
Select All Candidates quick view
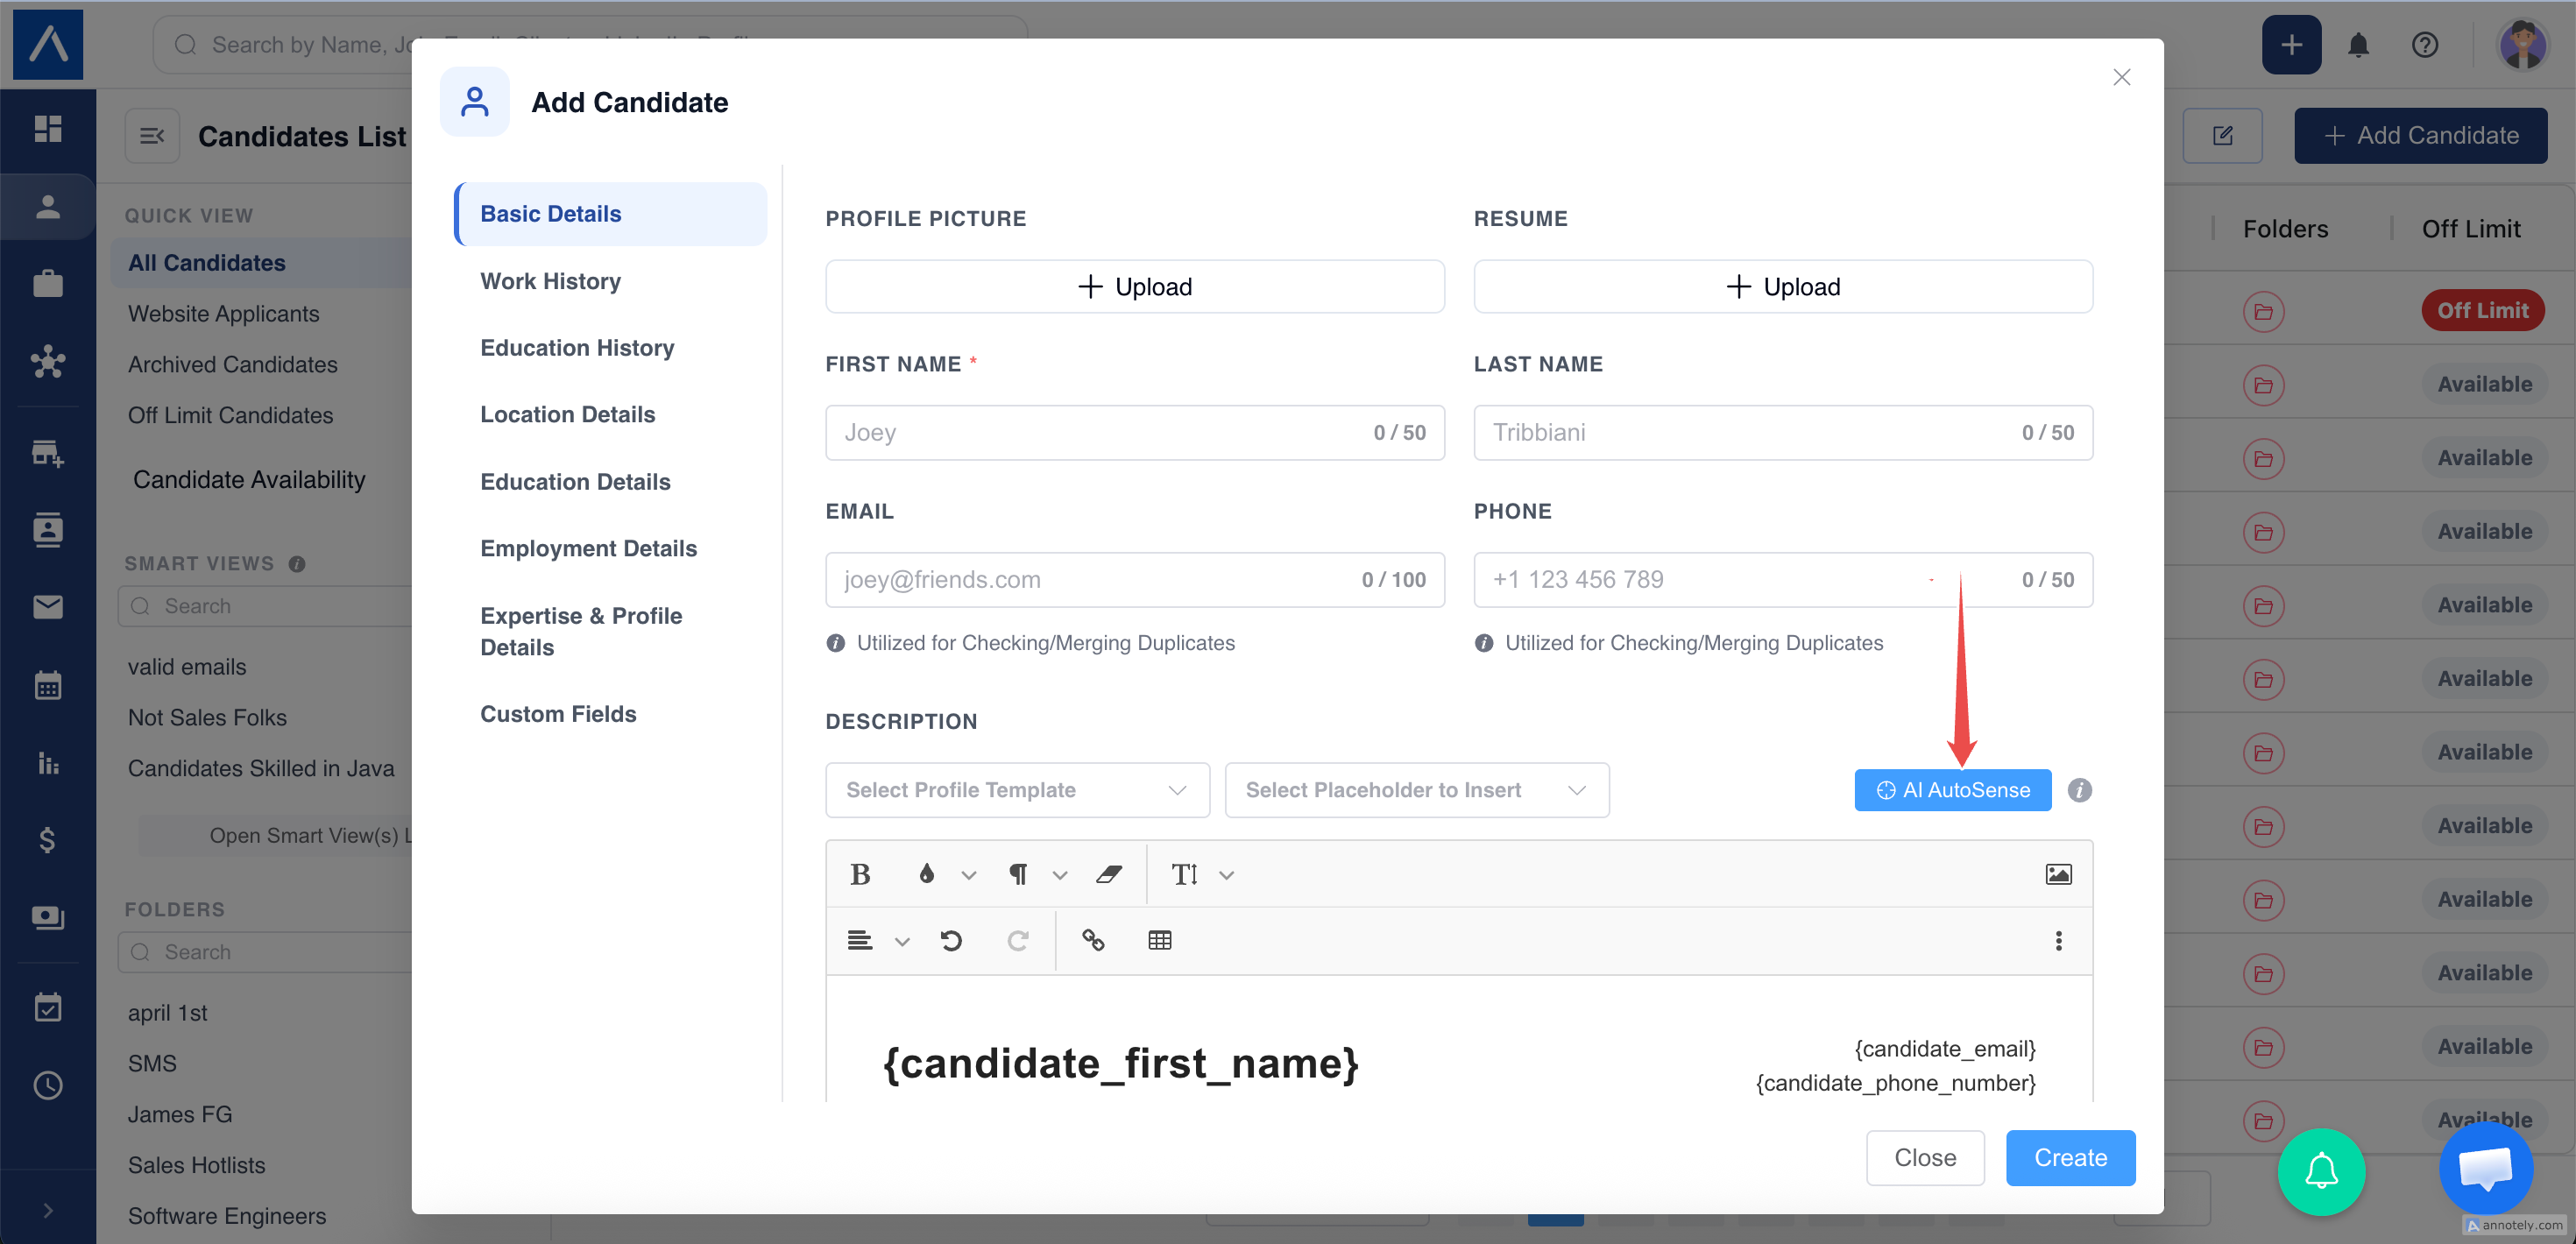point(206,263)
